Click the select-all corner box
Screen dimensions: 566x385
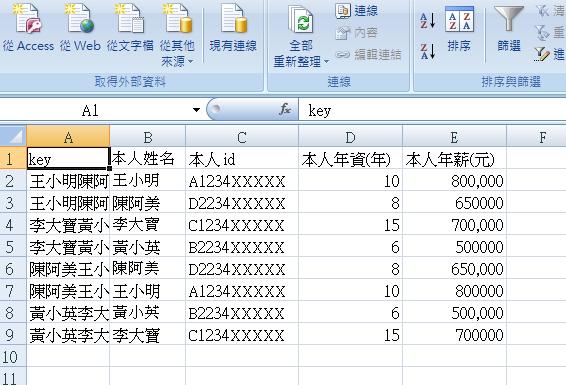(13, 136)
